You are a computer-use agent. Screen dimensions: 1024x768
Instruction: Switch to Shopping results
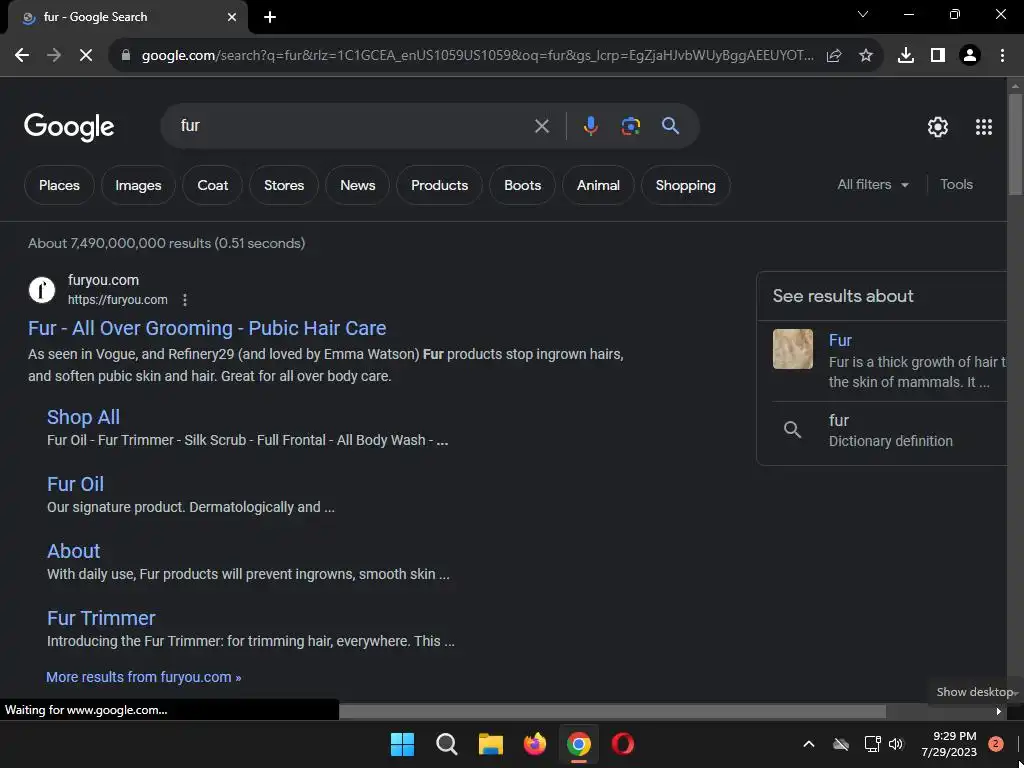tap(686, 185)
